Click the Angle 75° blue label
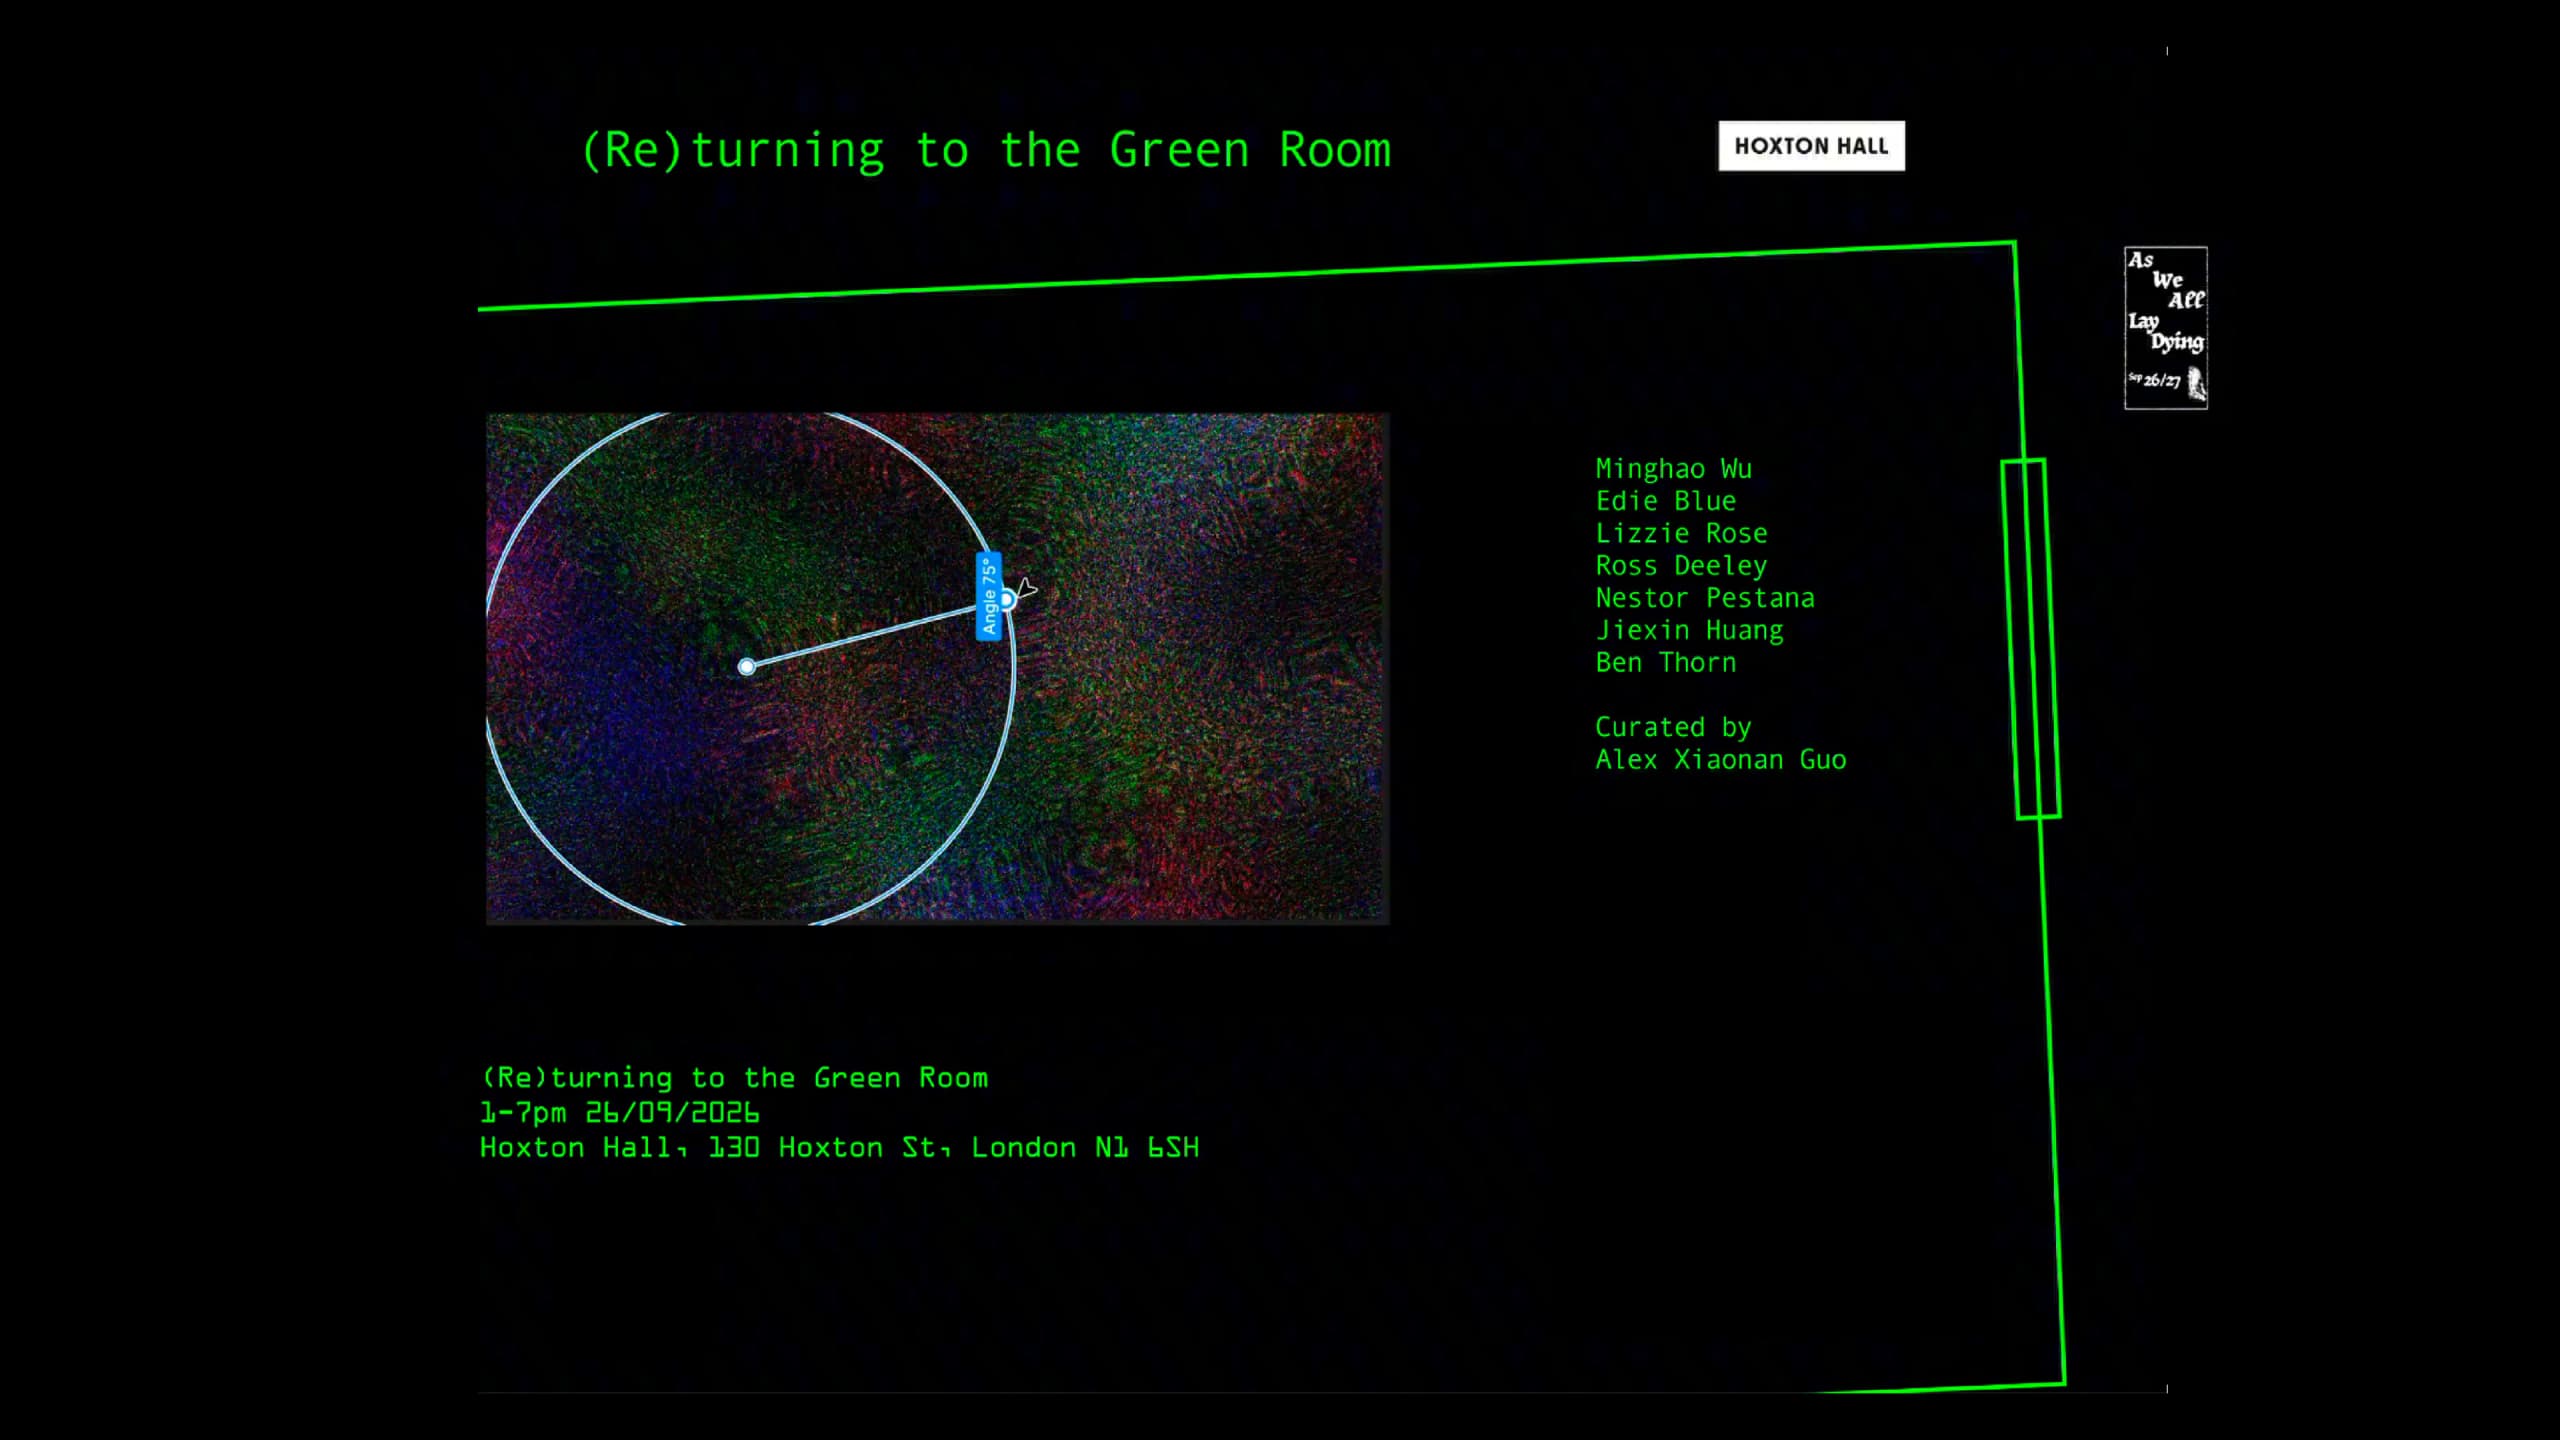Viewport: 2560px width, 1440px height. tap(988, 596)
